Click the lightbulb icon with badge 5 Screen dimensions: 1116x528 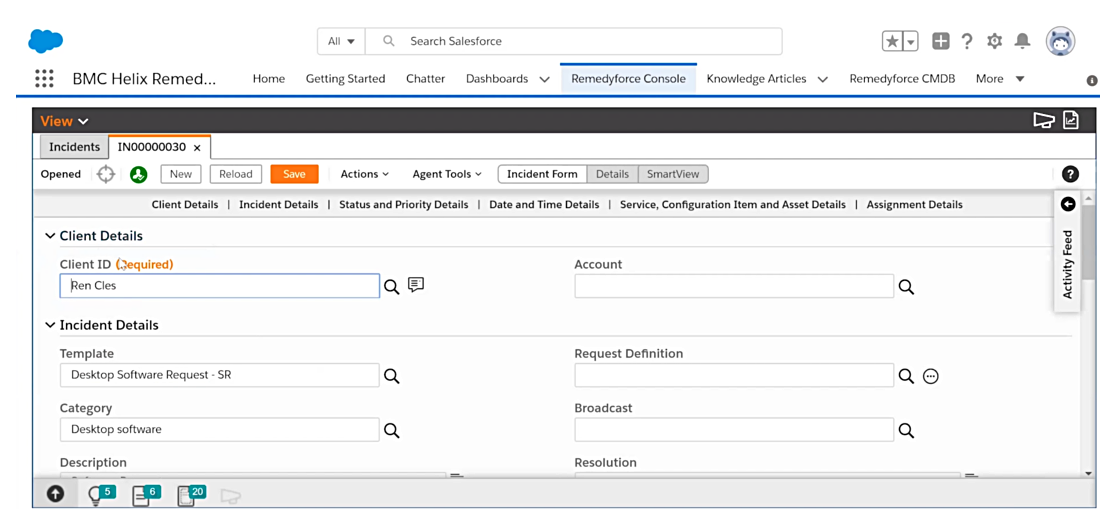coord(97,494)
